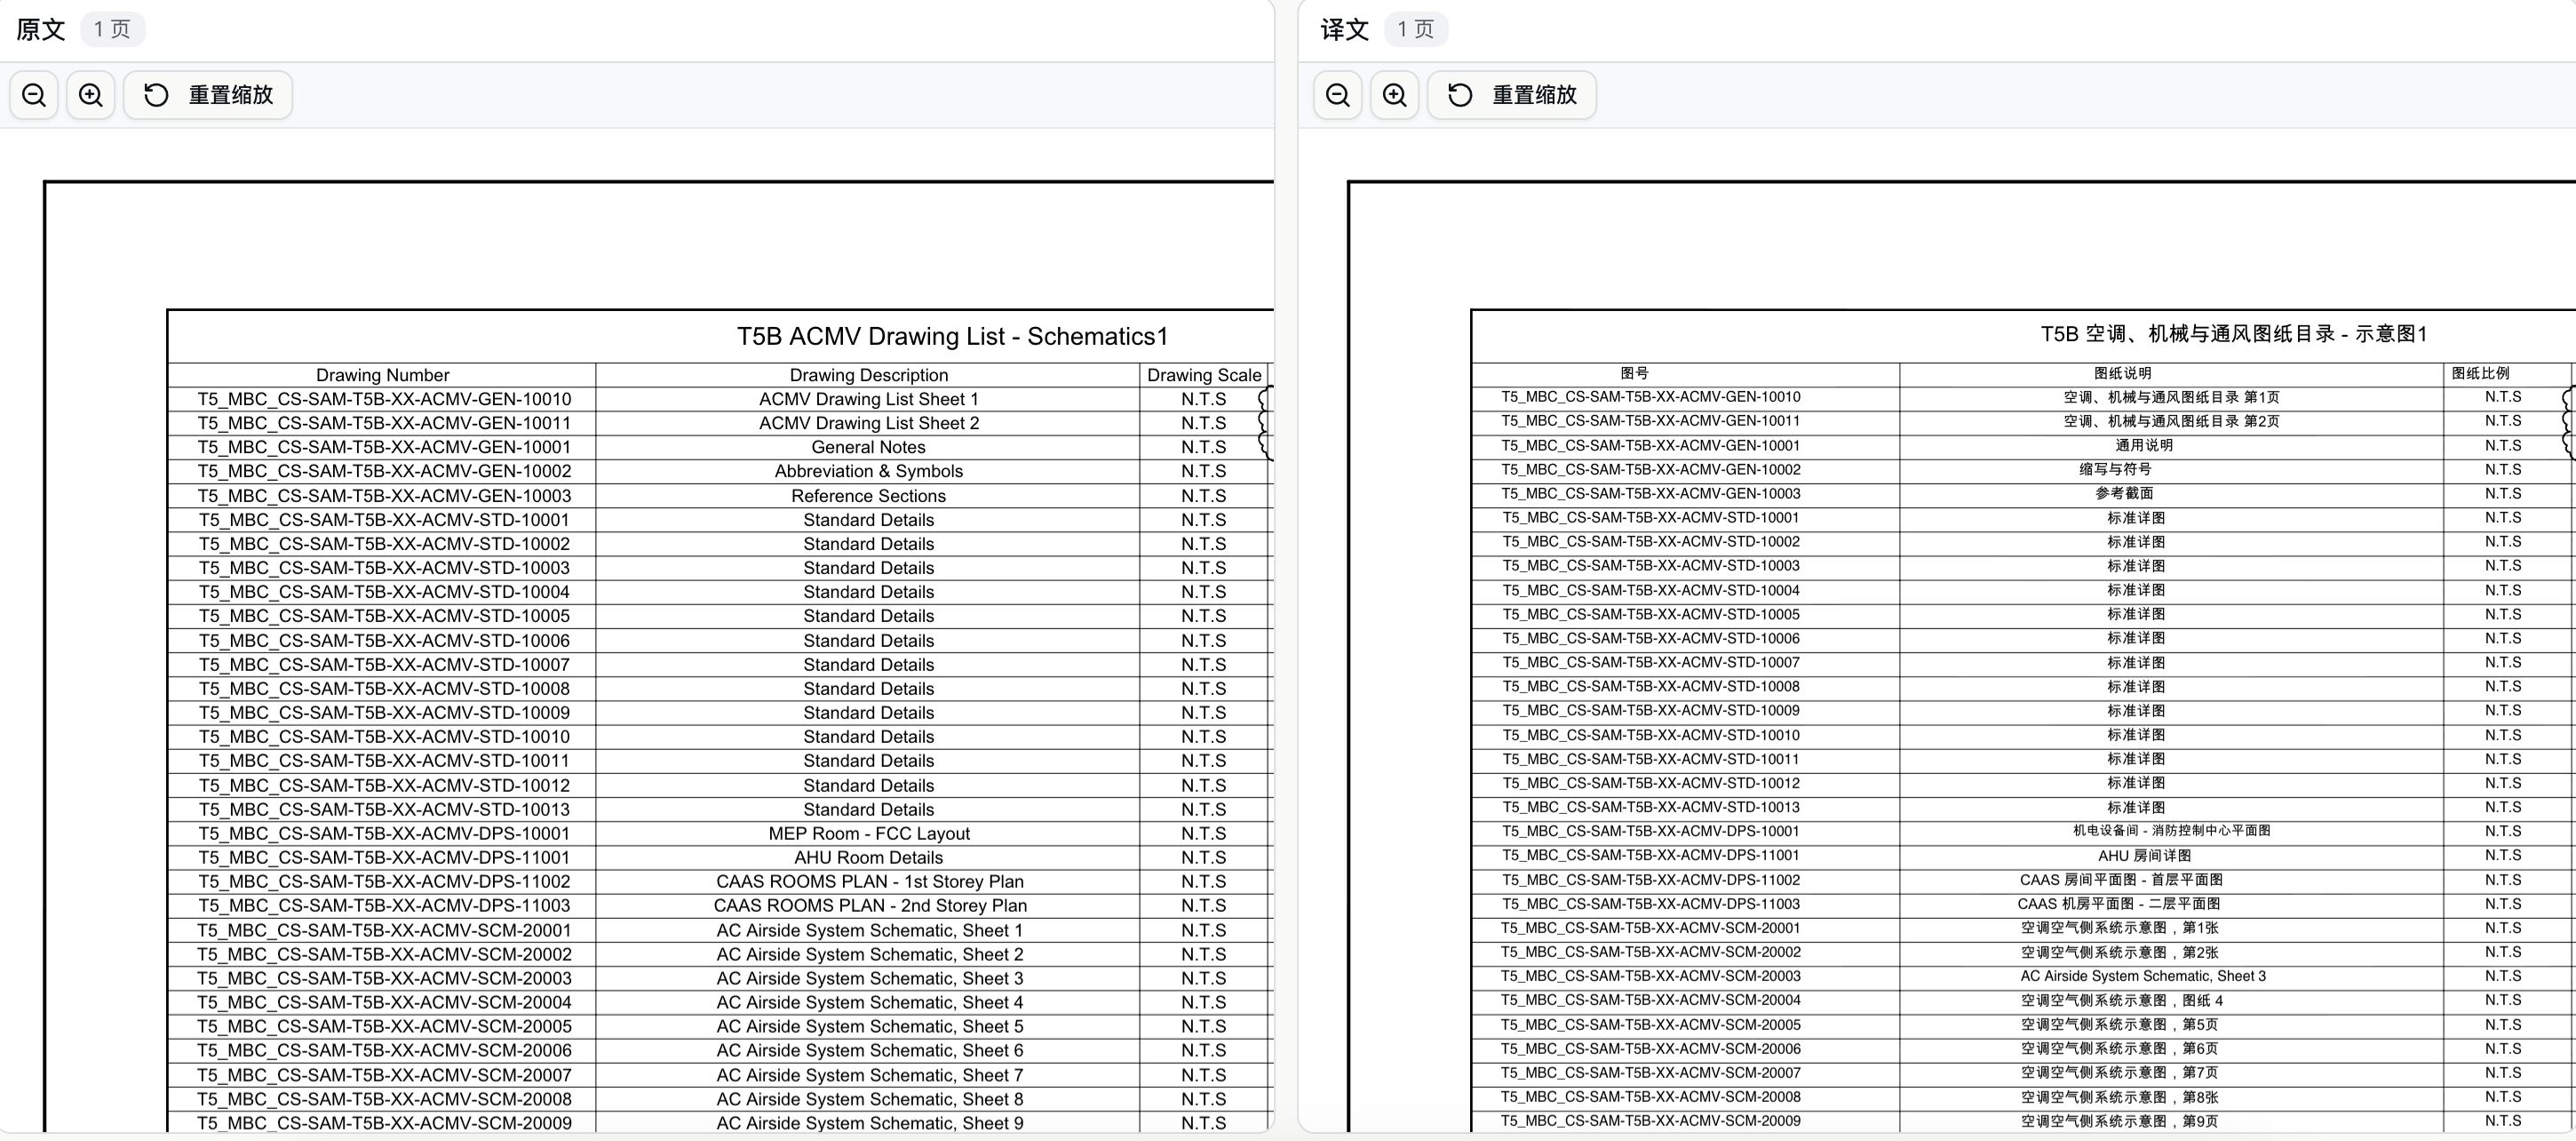Click SCM-20009 drawing number in 原文 table
Screen dimensions: 2576x1141
point(384,1123)
